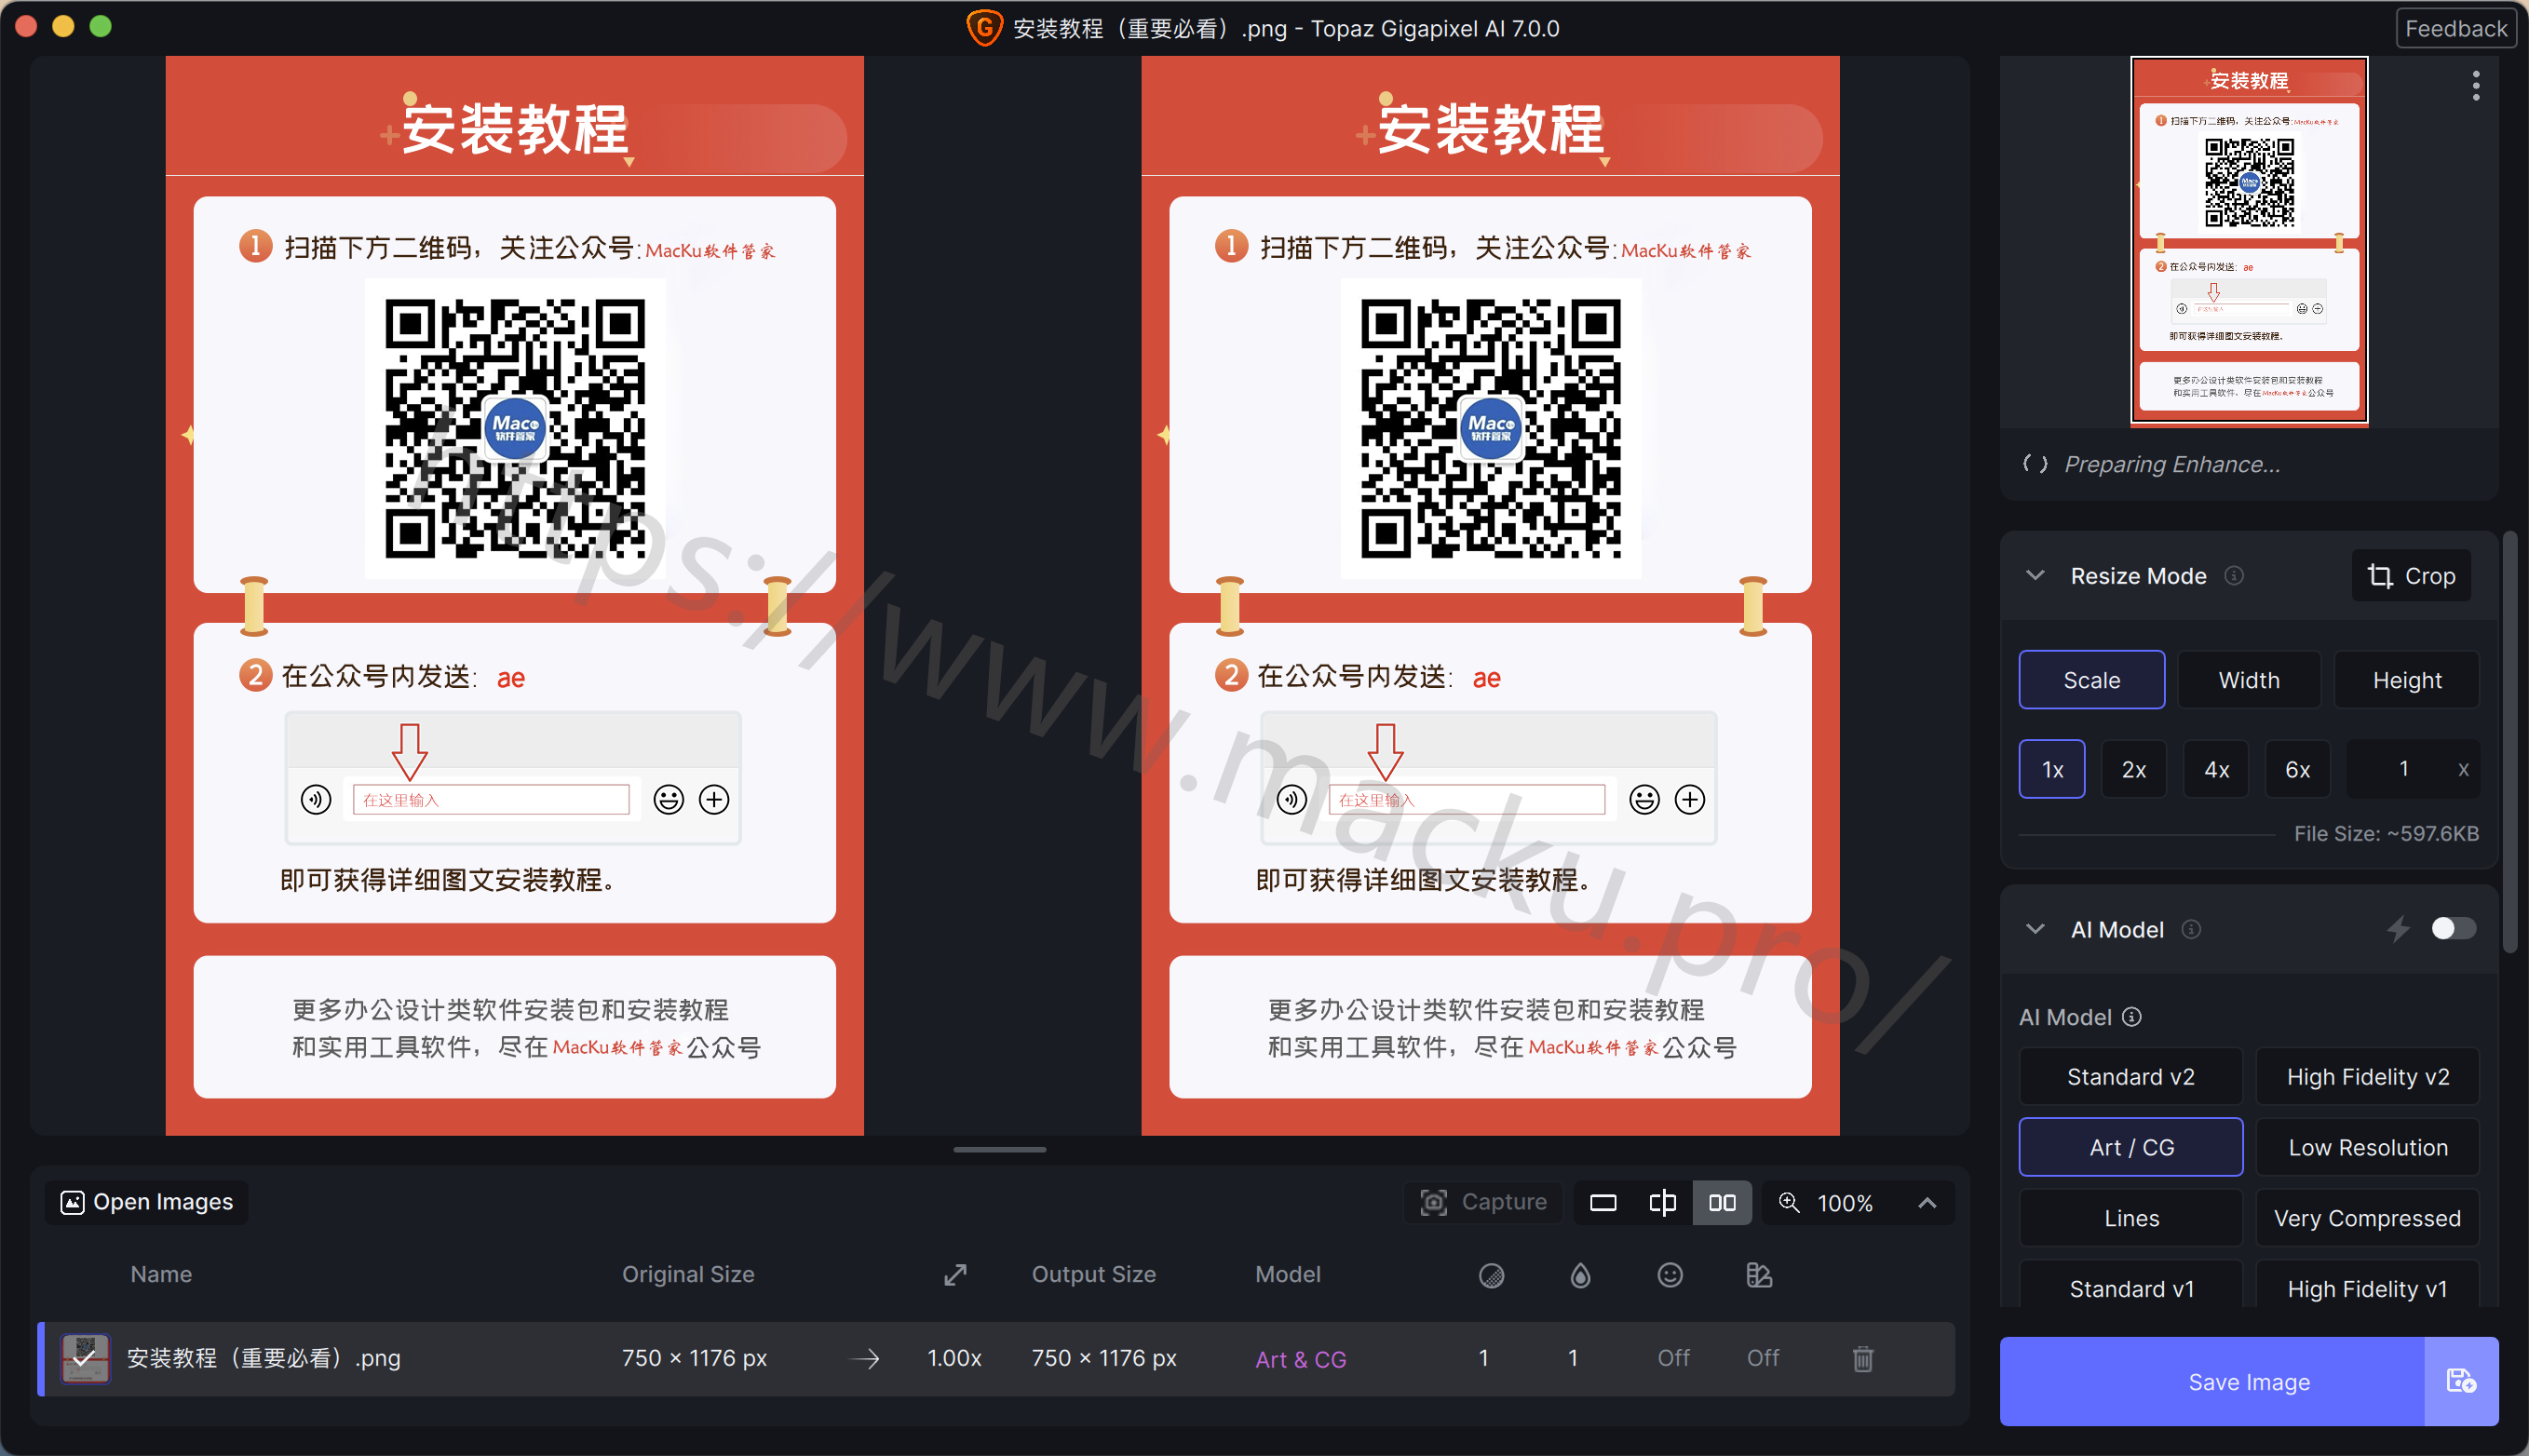The width and height of the screenshot is (2529, 1456).
Task: Select the 2x scale option
Action: [2134, 769]
